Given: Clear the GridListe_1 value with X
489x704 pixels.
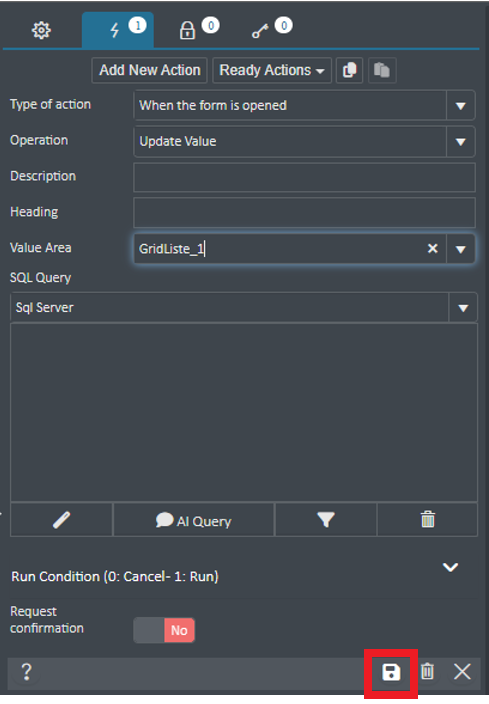Looking at the screenshot, I should pyautogui.click(x=432, y=249).
